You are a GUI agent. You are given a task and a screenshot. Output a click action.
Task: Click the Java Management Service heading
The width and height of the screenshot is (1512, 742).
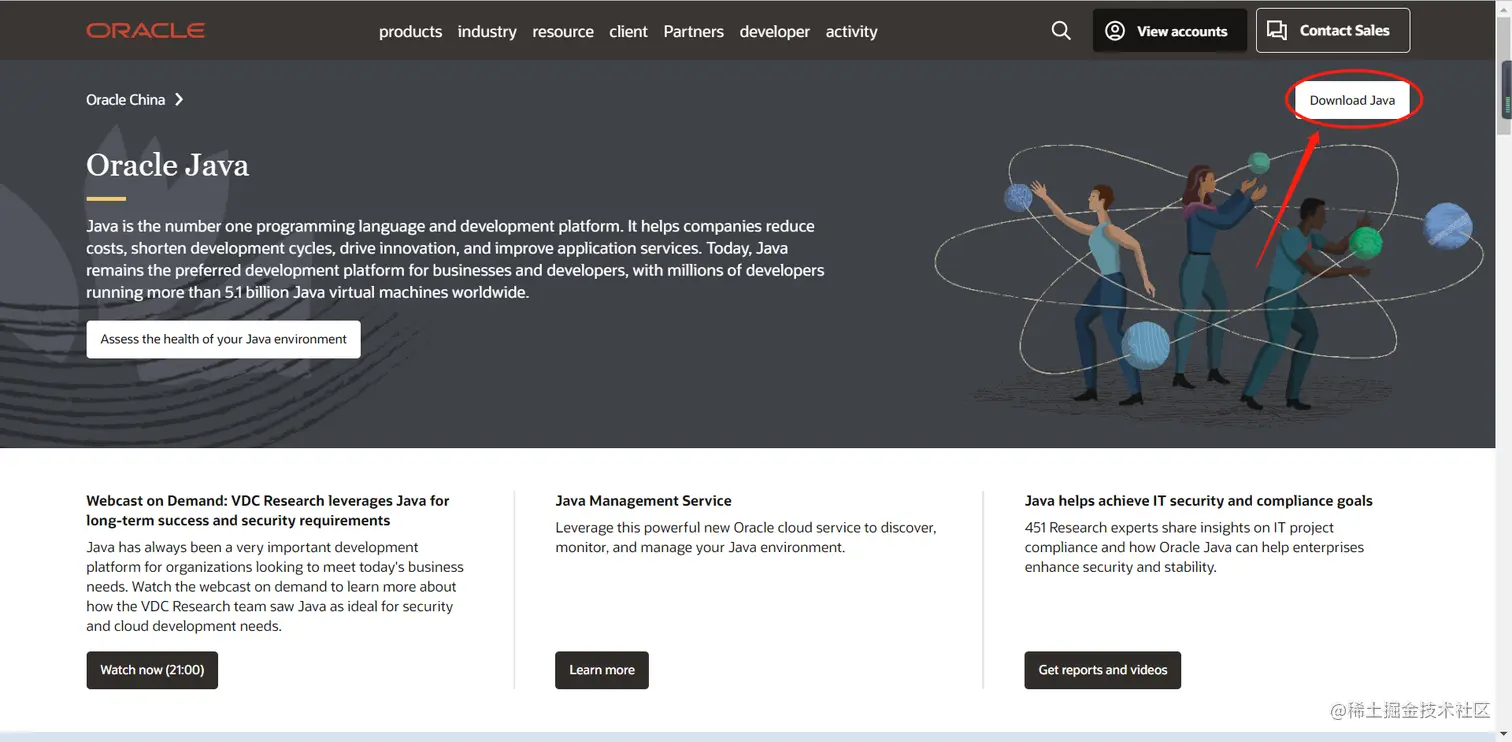pos(643,501)
